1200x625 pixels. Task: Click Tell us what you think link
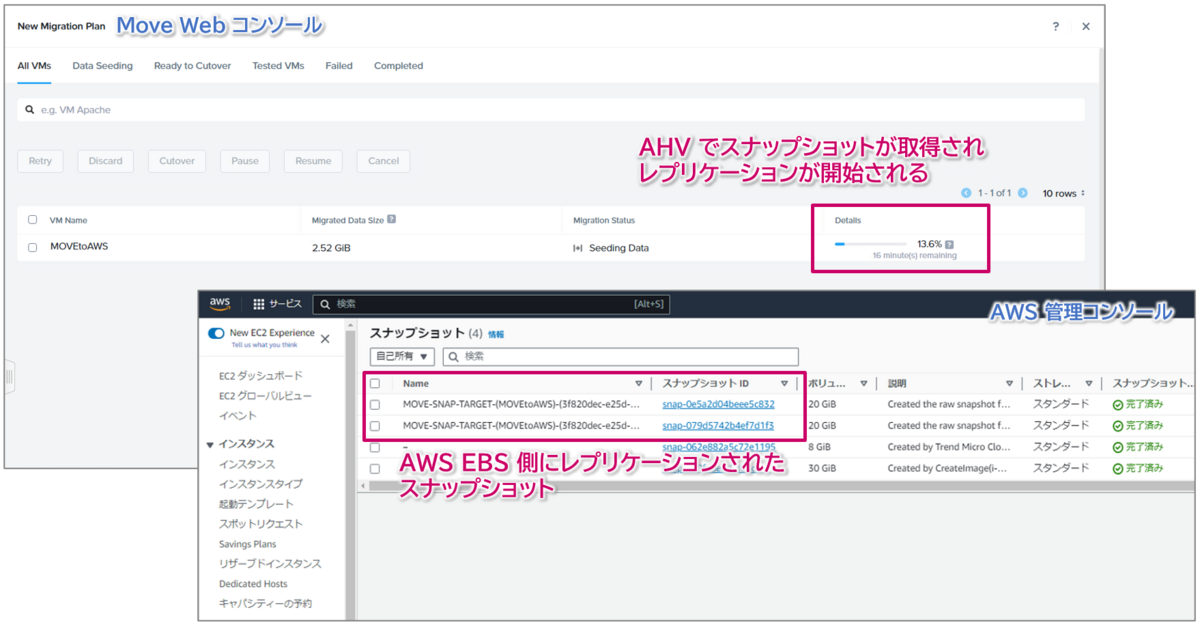(264, 345)
